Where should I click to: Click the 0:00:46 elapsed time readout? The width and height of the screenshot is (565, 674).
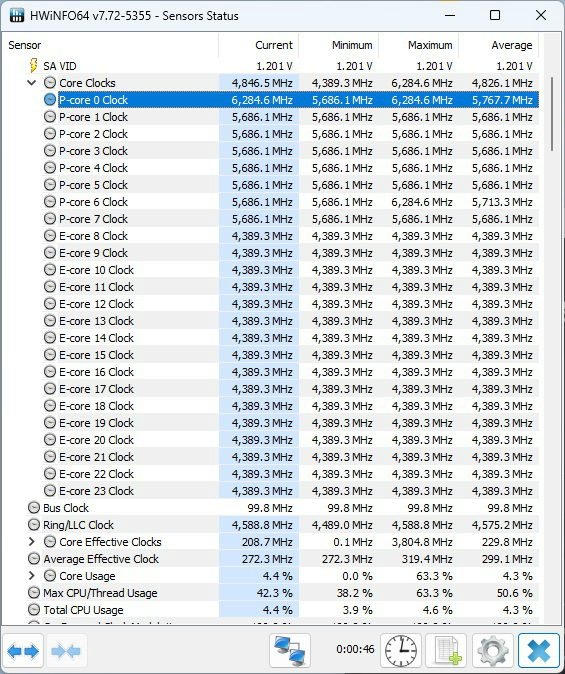click(x=355, y=649)
